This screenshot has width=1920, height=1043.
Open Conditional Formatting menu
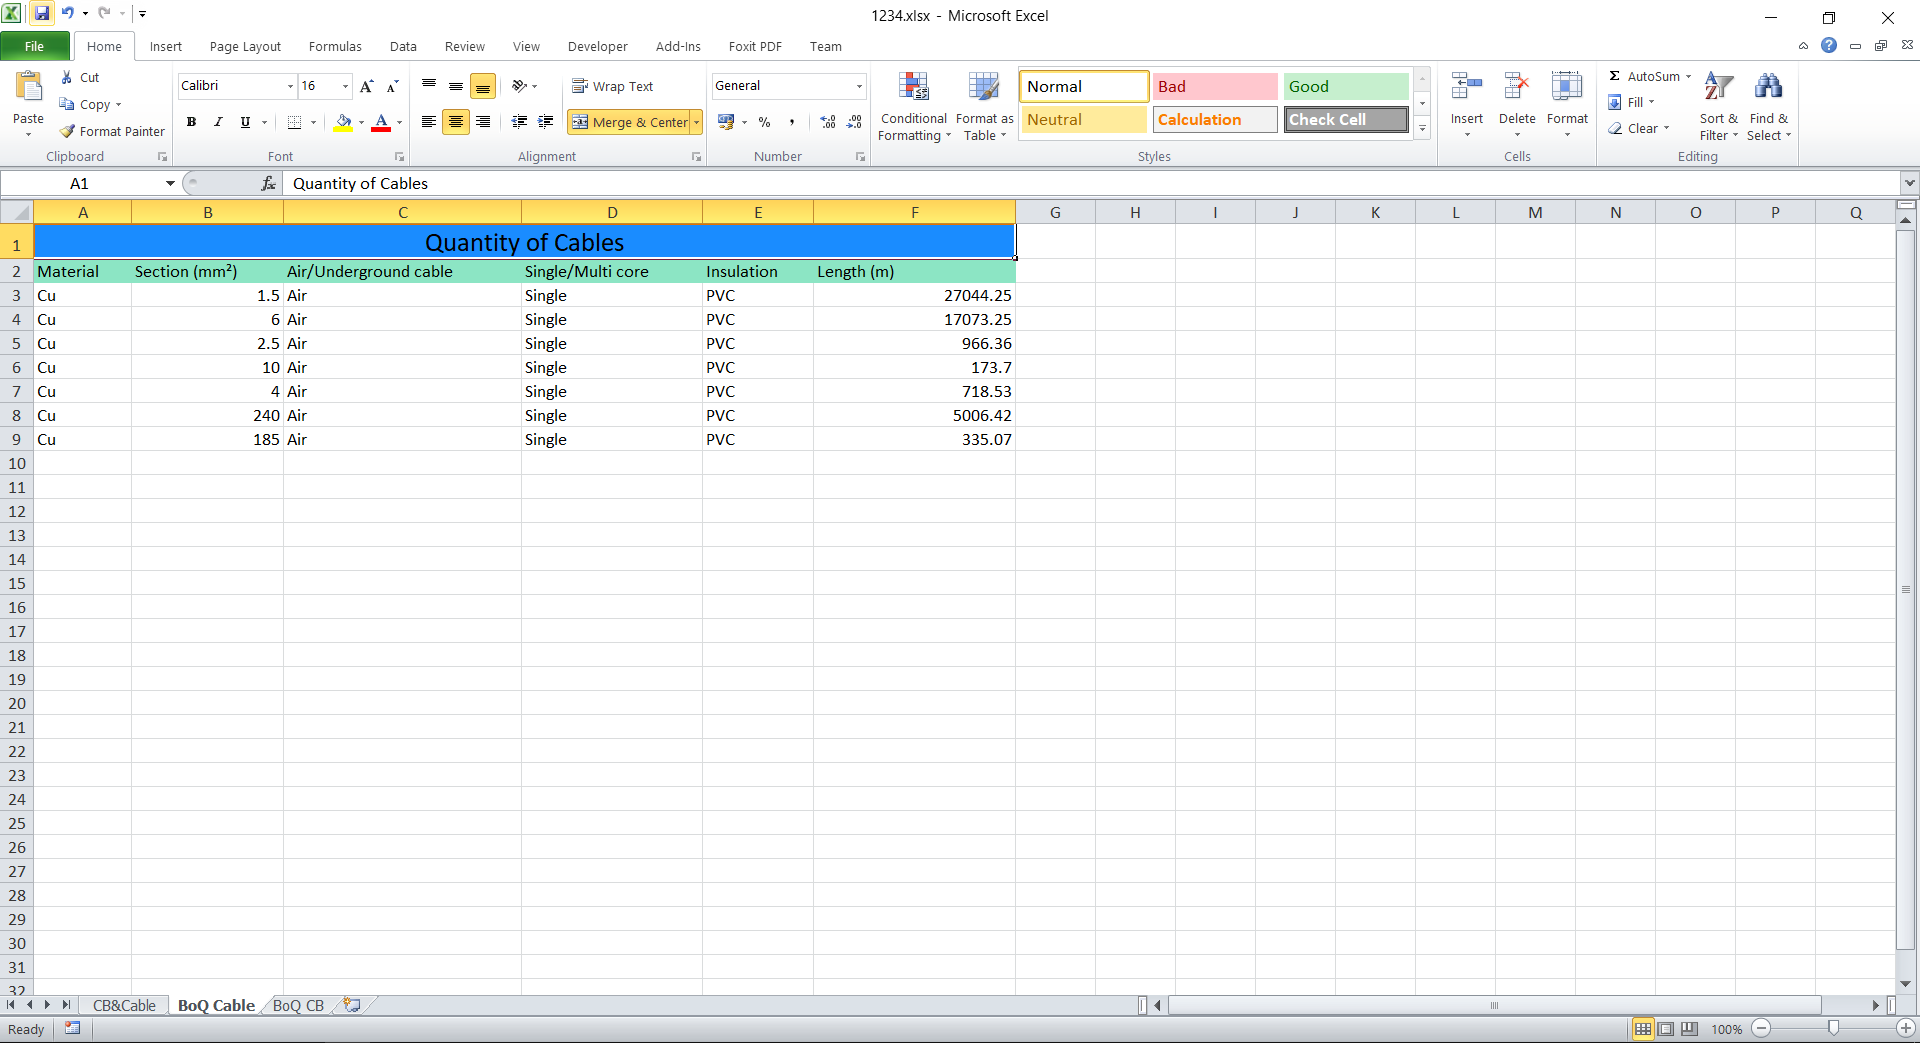(913, 106)
